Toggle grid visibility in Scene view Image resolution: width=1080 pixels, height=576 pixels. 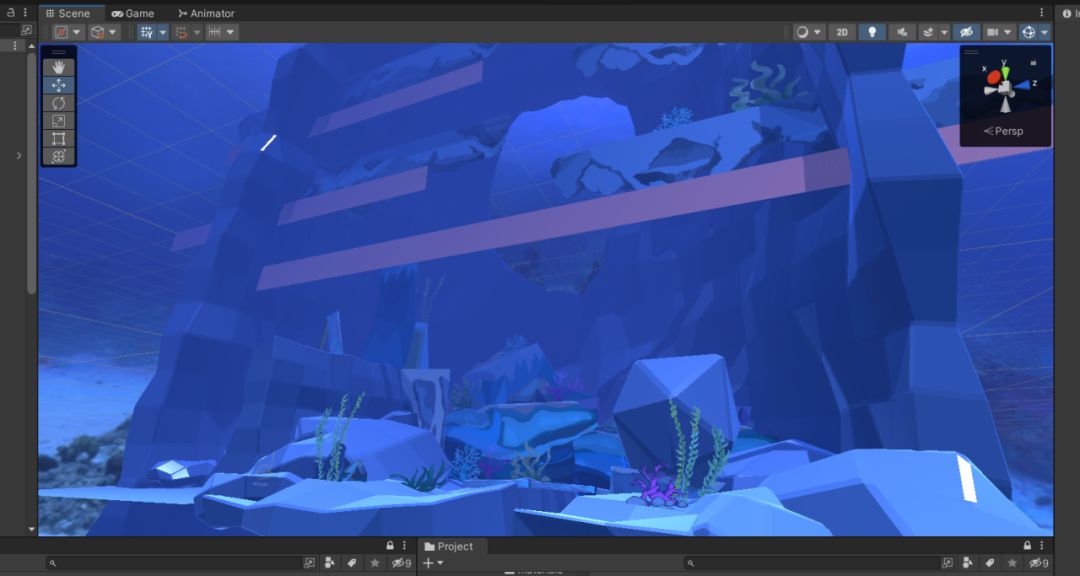coord(147,32)
